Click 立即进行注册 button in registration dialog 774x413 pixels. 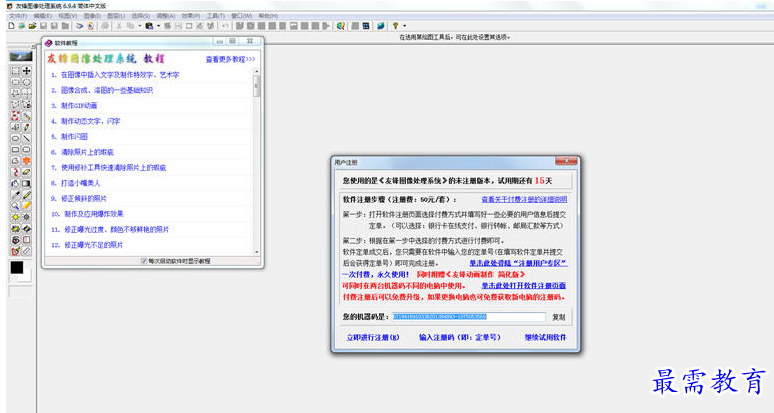click(x=373, y=338)
